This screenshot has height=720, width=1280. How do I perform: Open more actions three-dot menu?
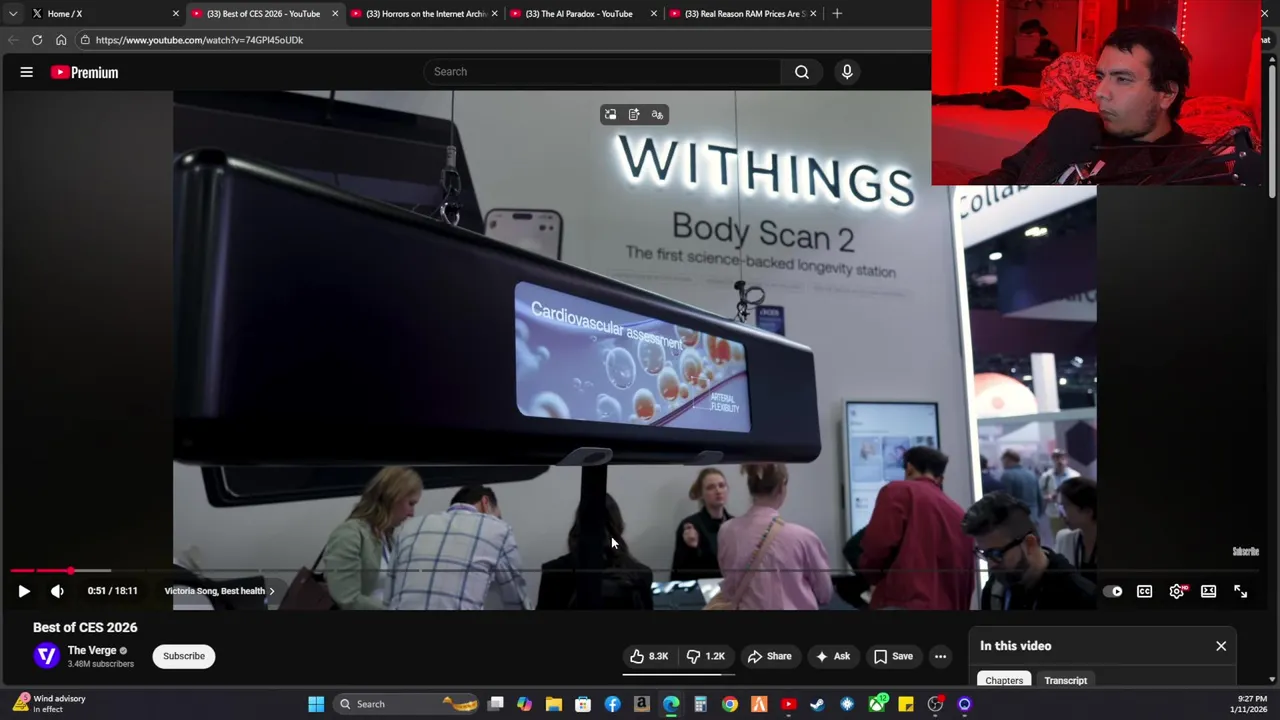pos(940,656)
